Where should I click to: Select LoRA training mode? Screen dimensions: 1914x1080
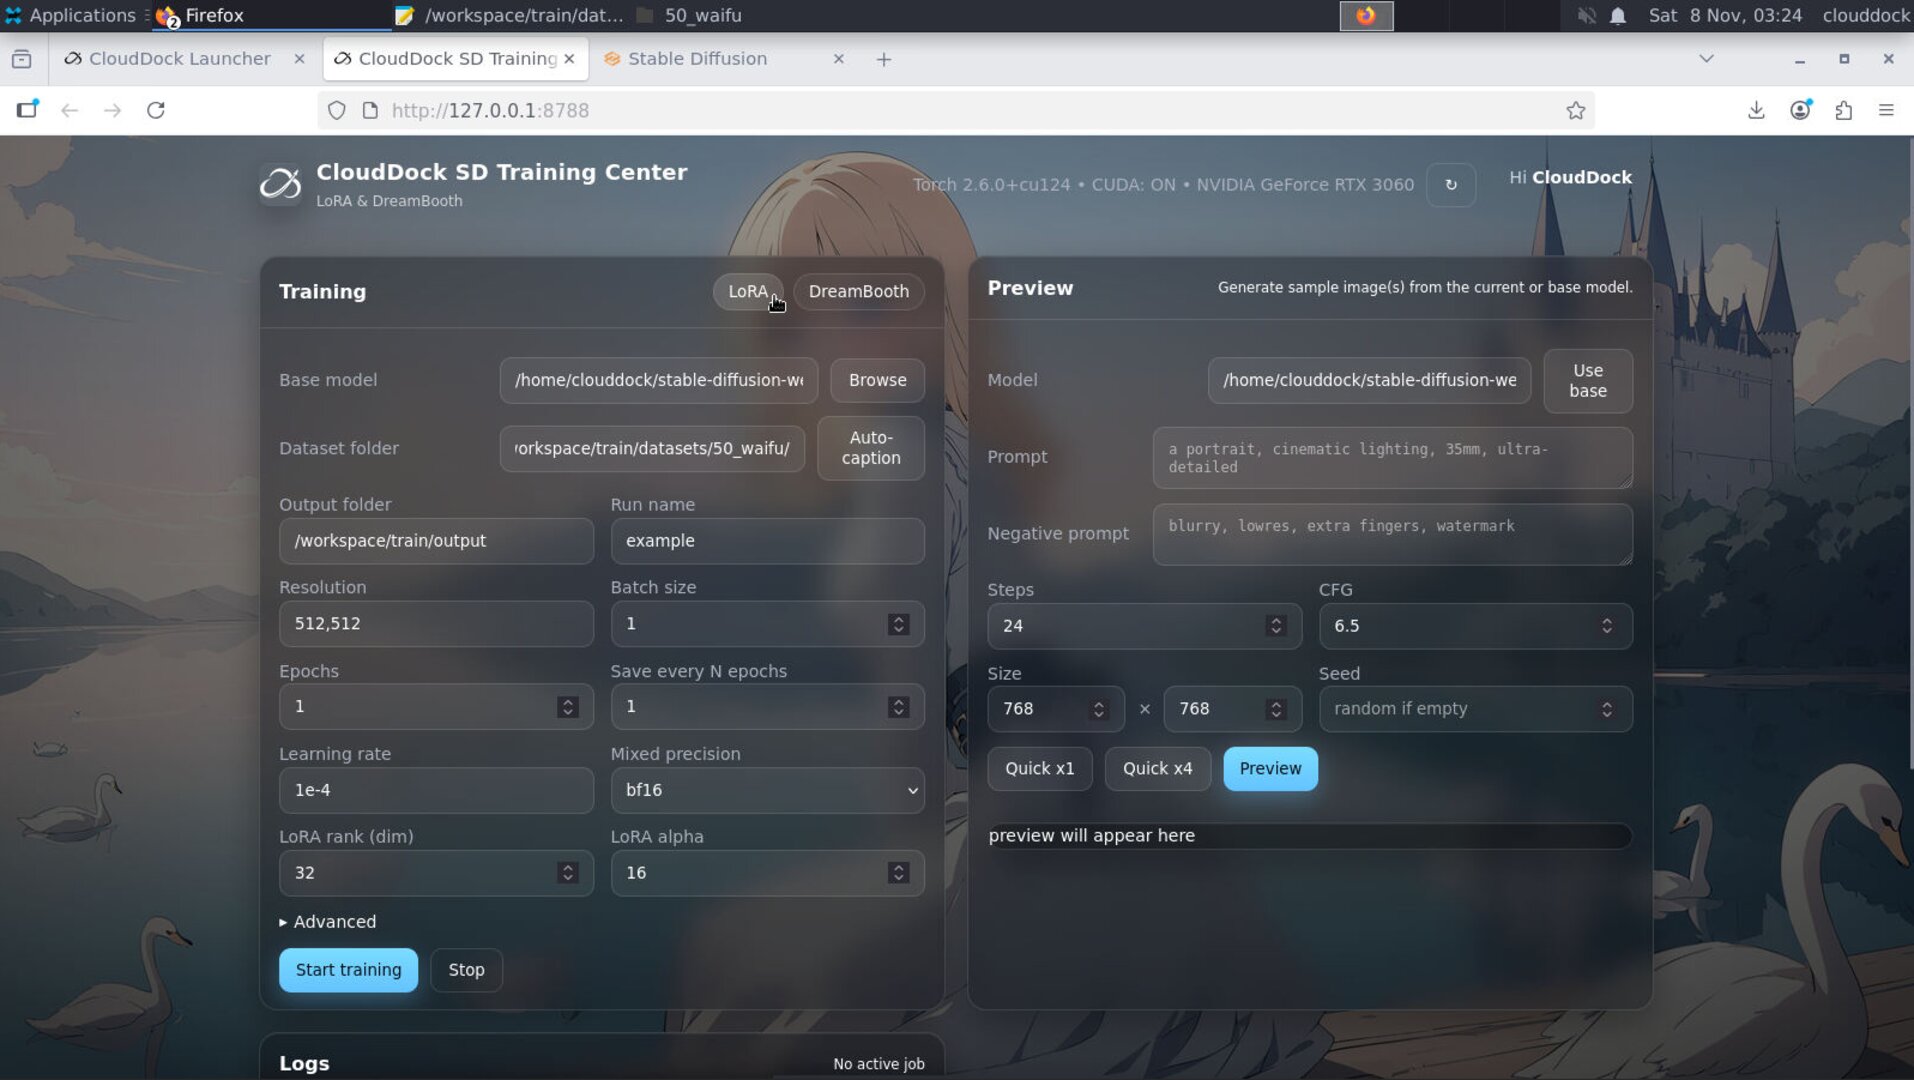click(747, 291)
